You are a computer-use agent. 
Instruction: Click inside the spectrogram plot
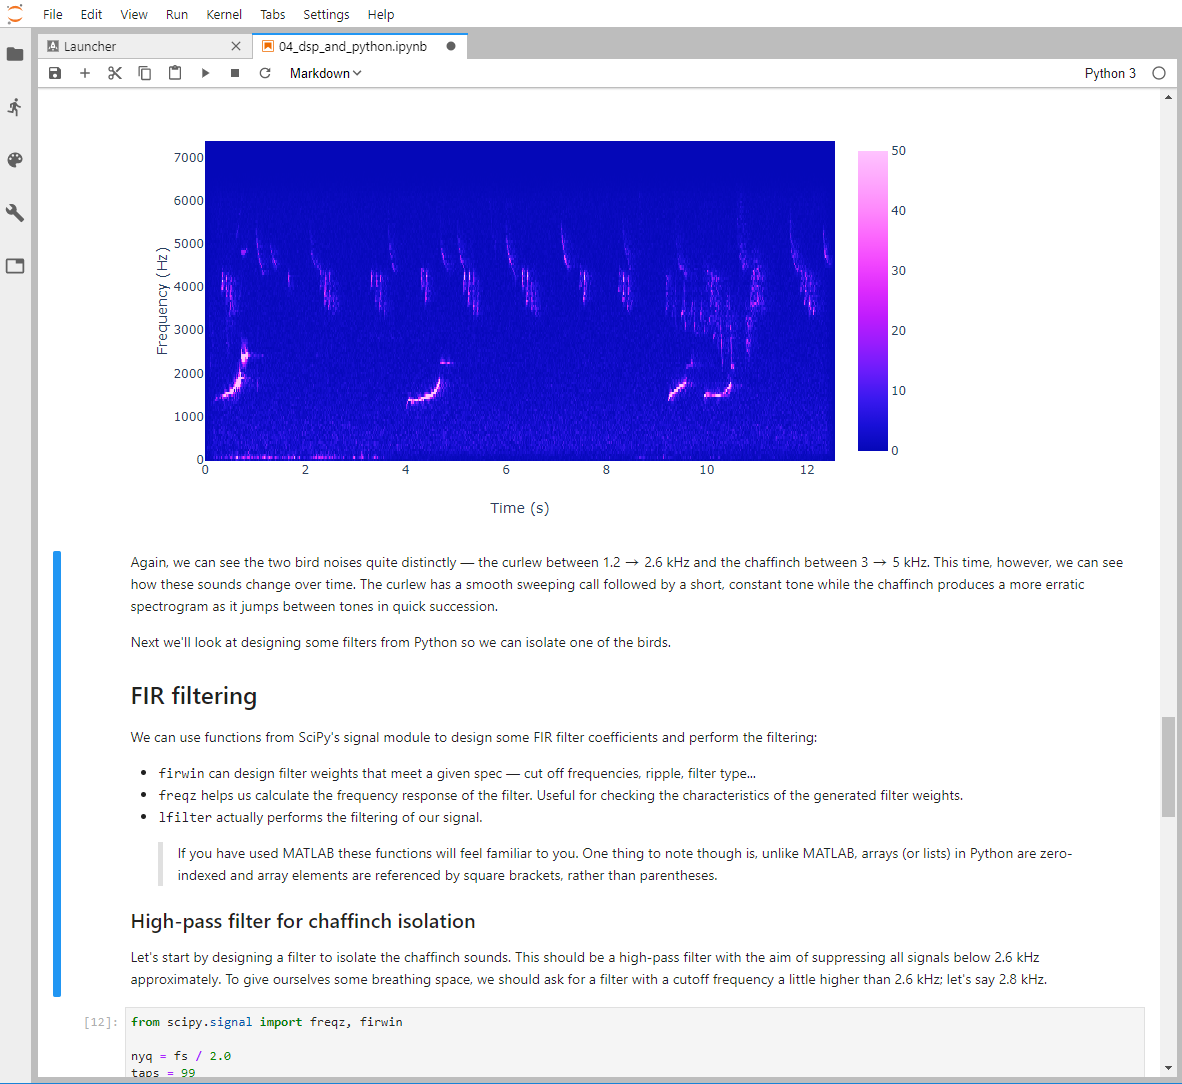(519, 300)
